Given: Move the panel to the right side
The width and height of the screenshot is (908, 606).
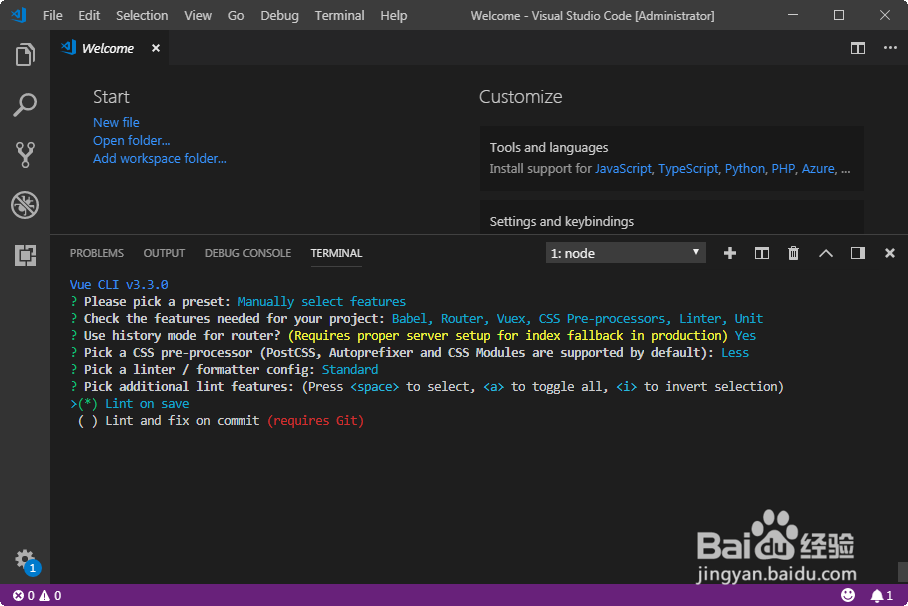Looking at the screenshot, I should pos(858,253).
